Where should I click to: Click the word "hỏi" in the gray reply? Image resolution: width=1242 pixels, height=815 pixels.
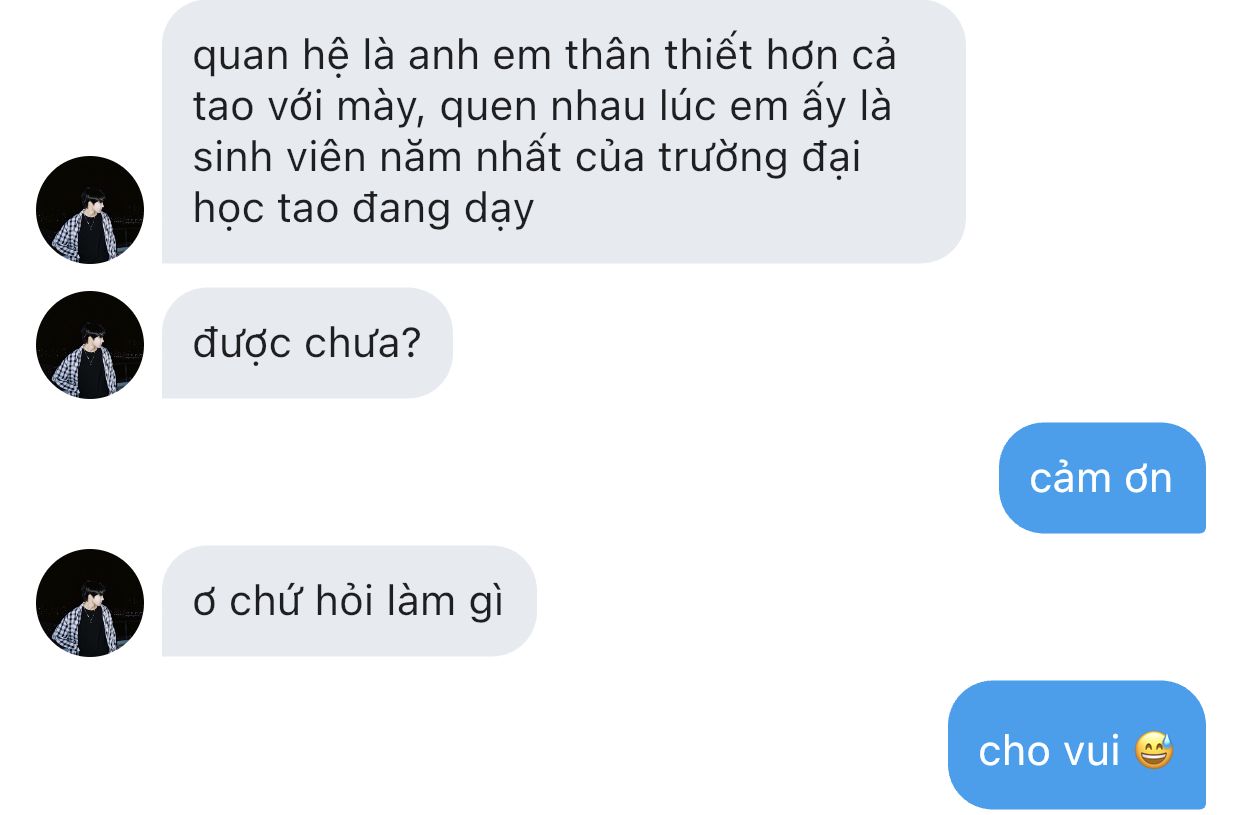(344, 601)
